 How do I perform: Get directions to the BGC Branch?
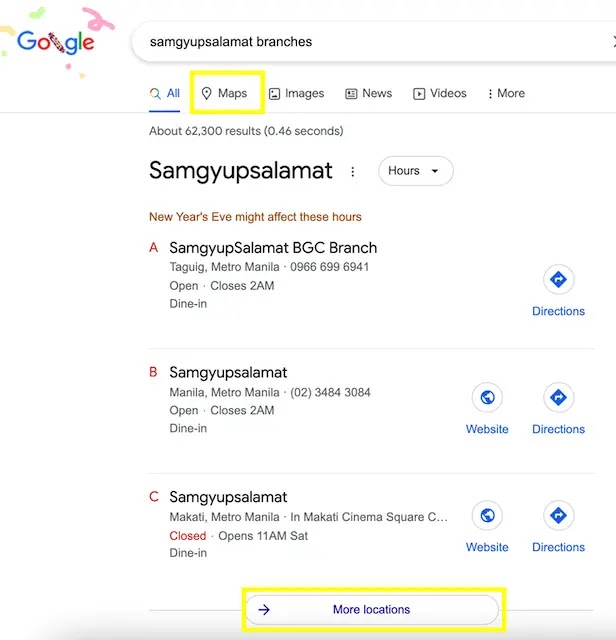pos(558,291)
